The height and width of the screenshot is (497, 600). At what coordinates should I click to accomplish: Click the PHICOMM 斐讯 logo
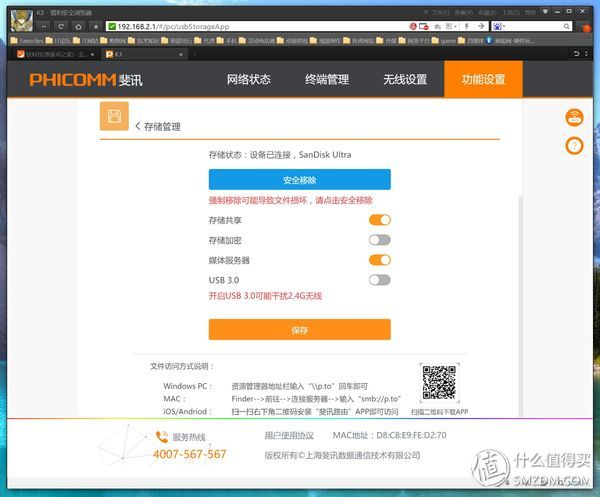coord(86,80)
